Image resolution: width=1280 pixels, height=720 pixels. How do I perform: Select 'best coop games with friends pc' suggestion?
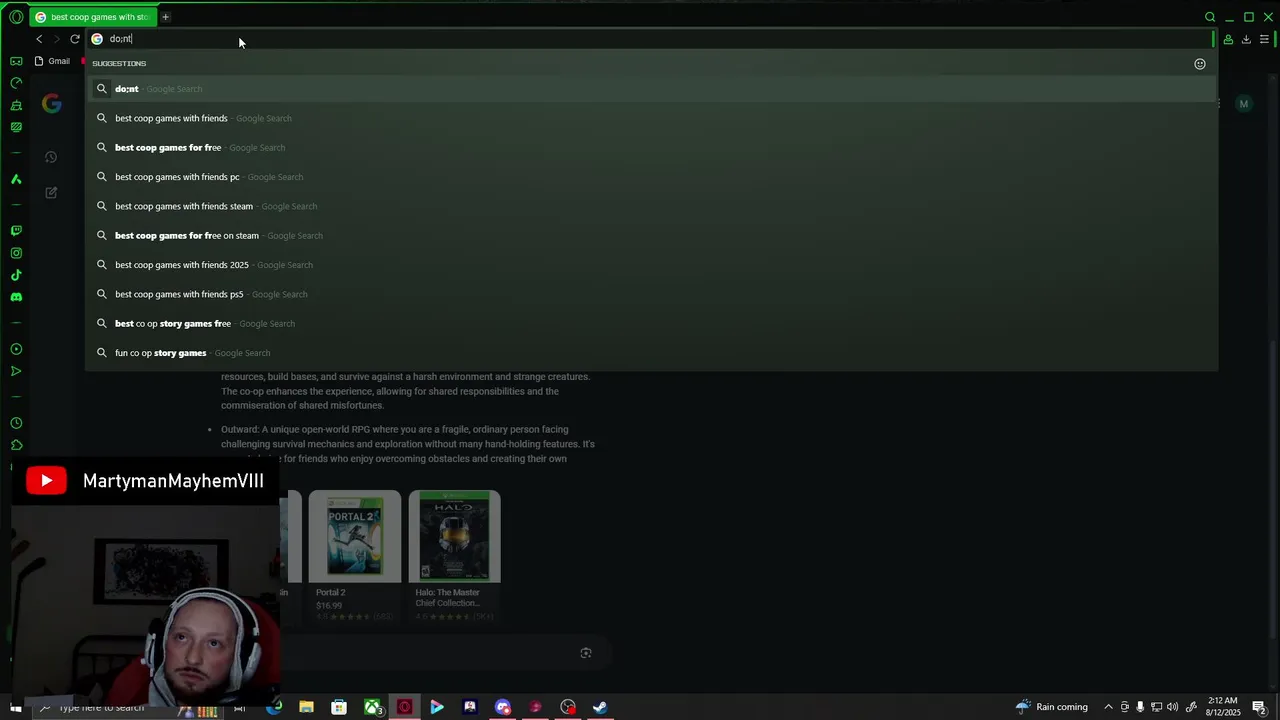pos(651,177)
